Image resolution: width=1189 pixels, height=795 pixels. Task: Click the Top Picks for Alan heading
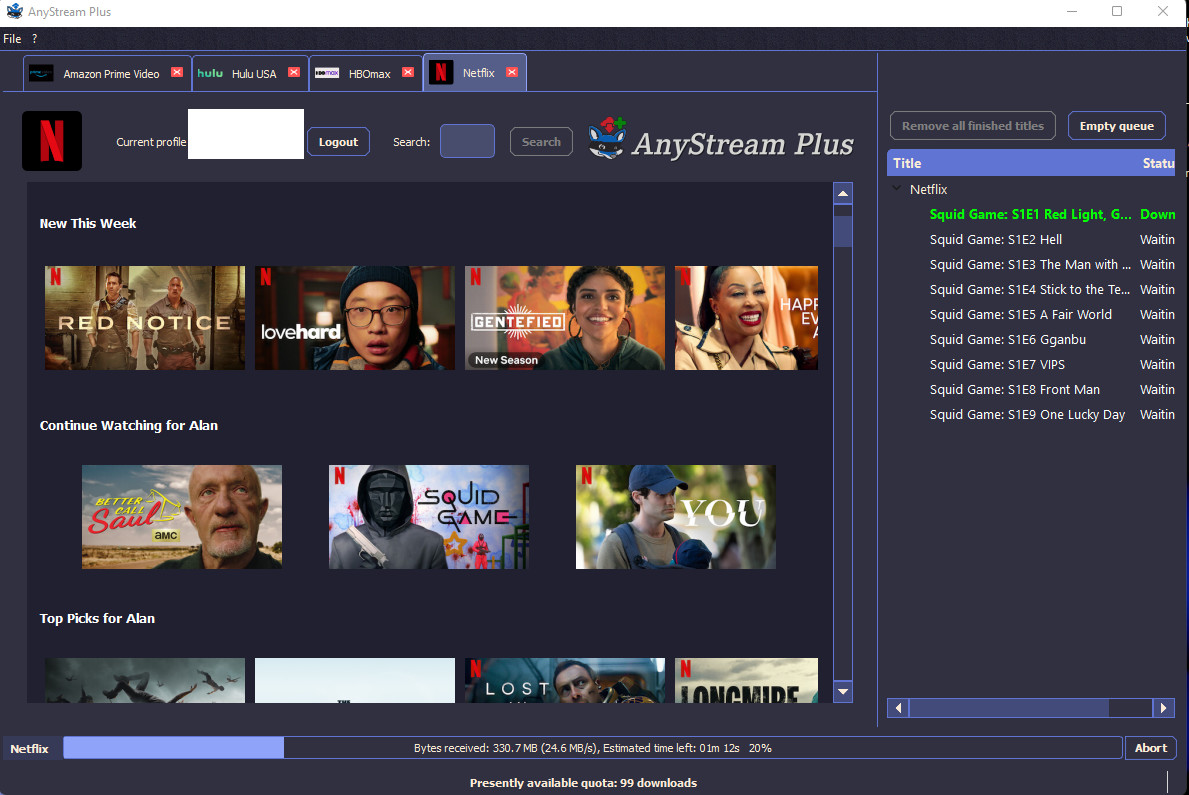[x=97, y=618]
